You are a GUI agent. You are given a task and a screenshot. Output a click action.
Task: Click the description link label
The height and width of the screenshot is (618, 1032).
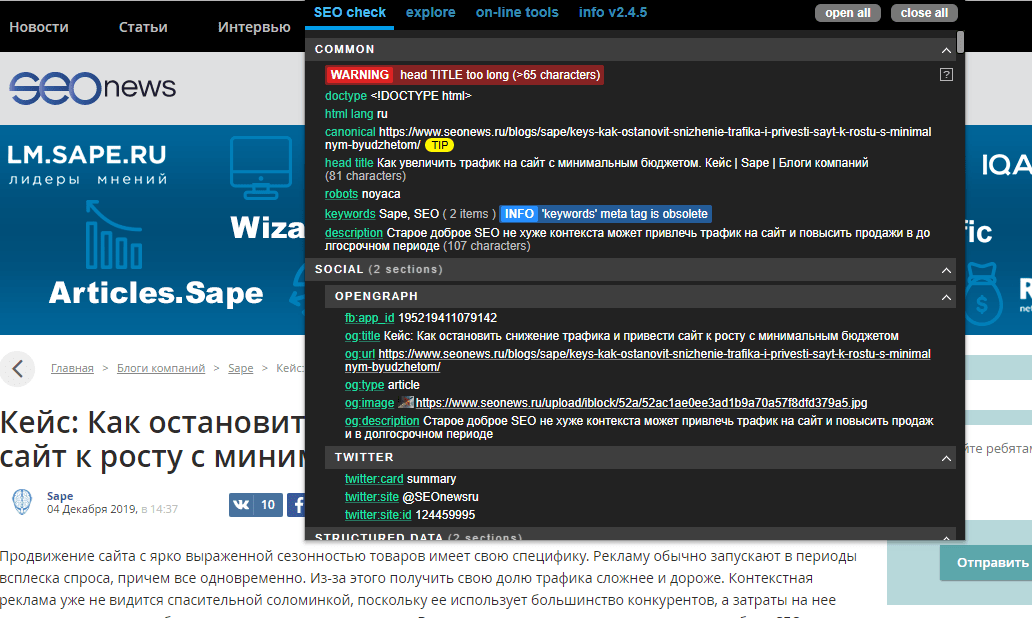353,233
